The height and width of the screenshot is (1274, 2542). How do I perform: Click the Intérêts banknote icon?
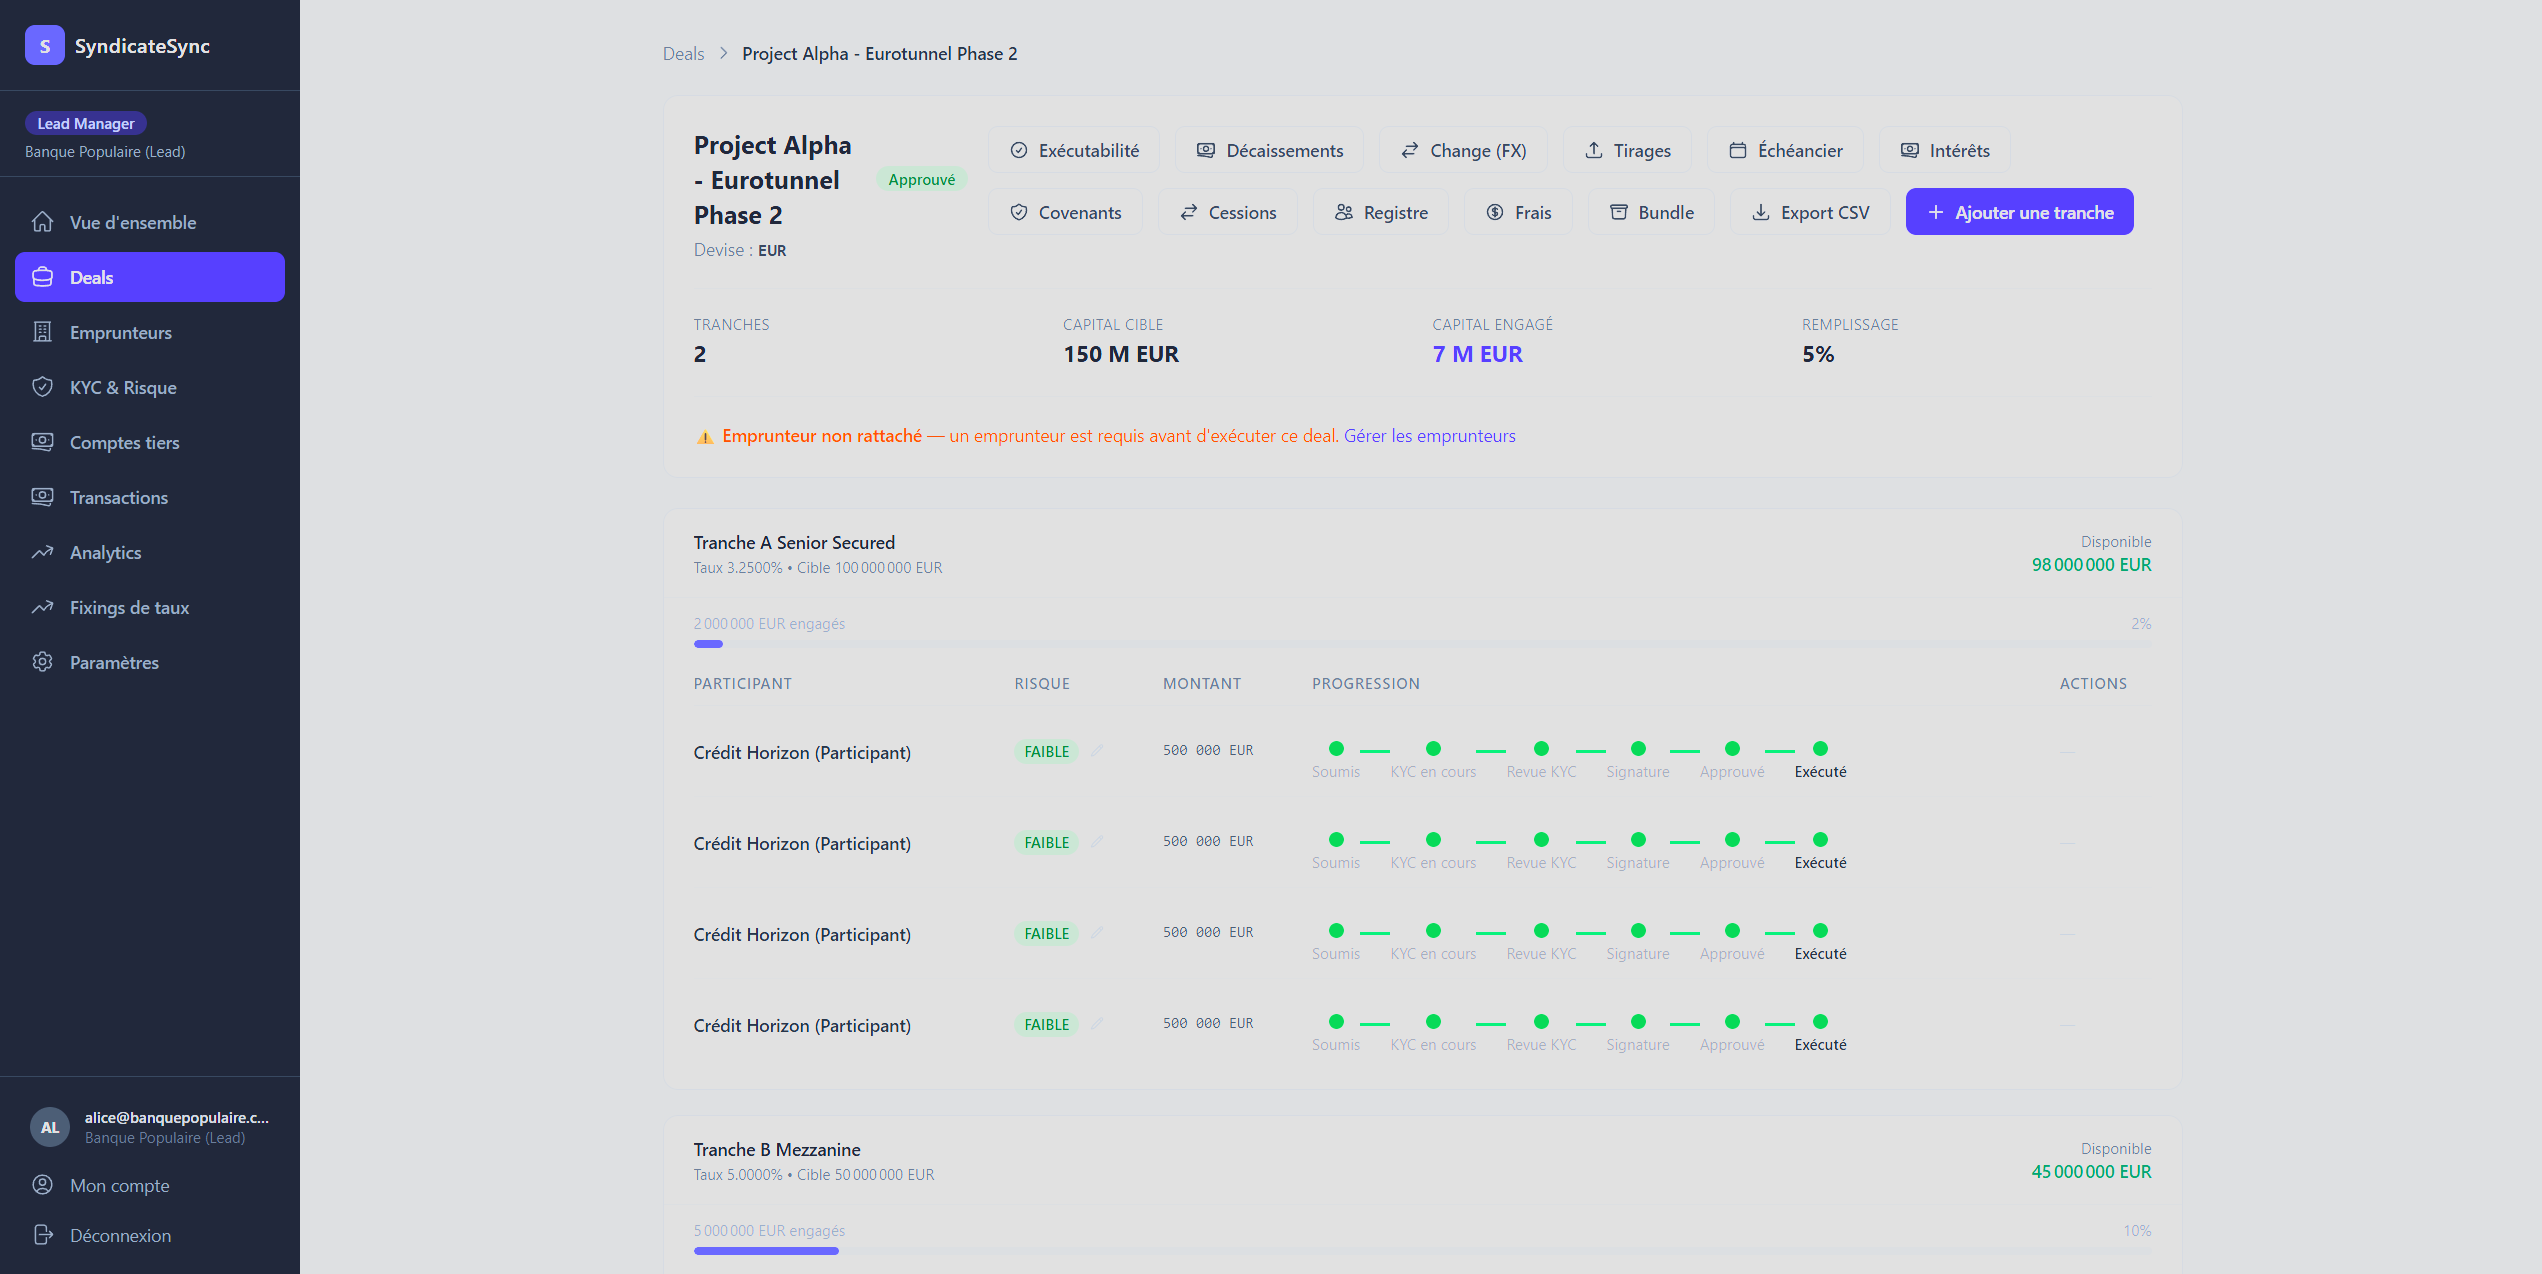click(x=1910, y=150)
